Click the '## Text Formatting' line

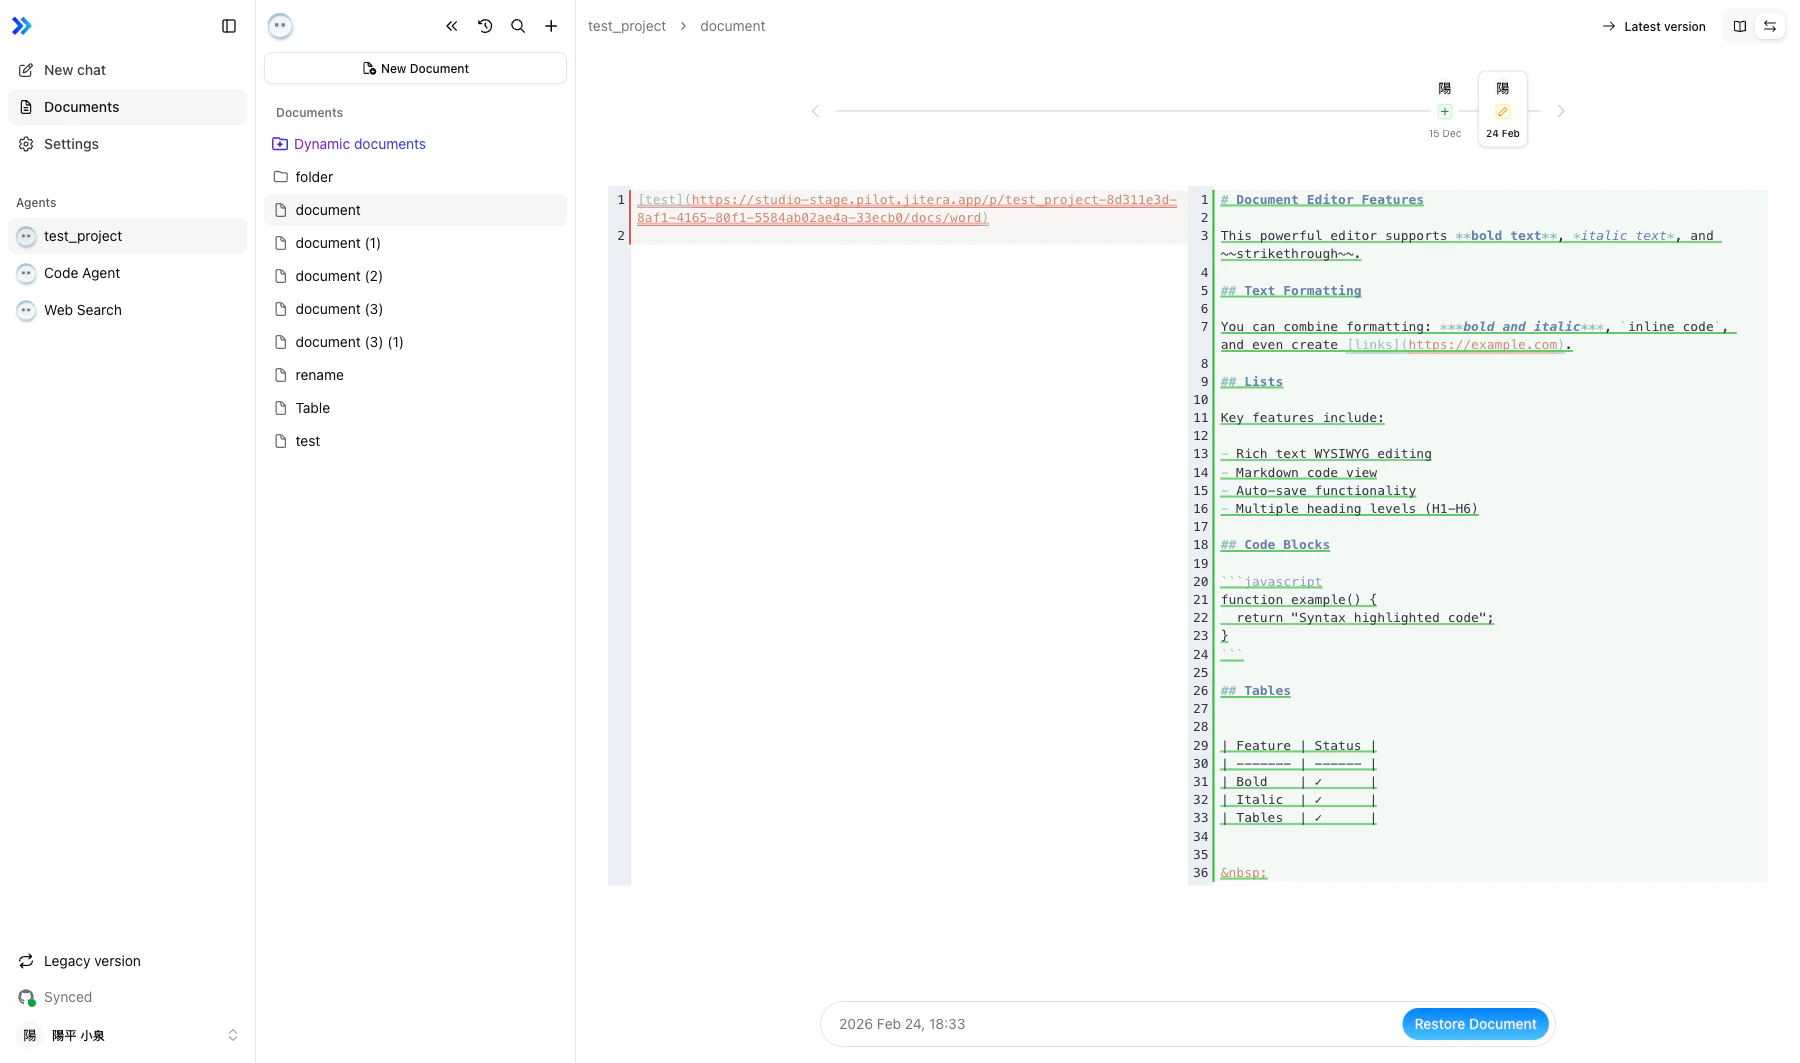[1291, 291]
